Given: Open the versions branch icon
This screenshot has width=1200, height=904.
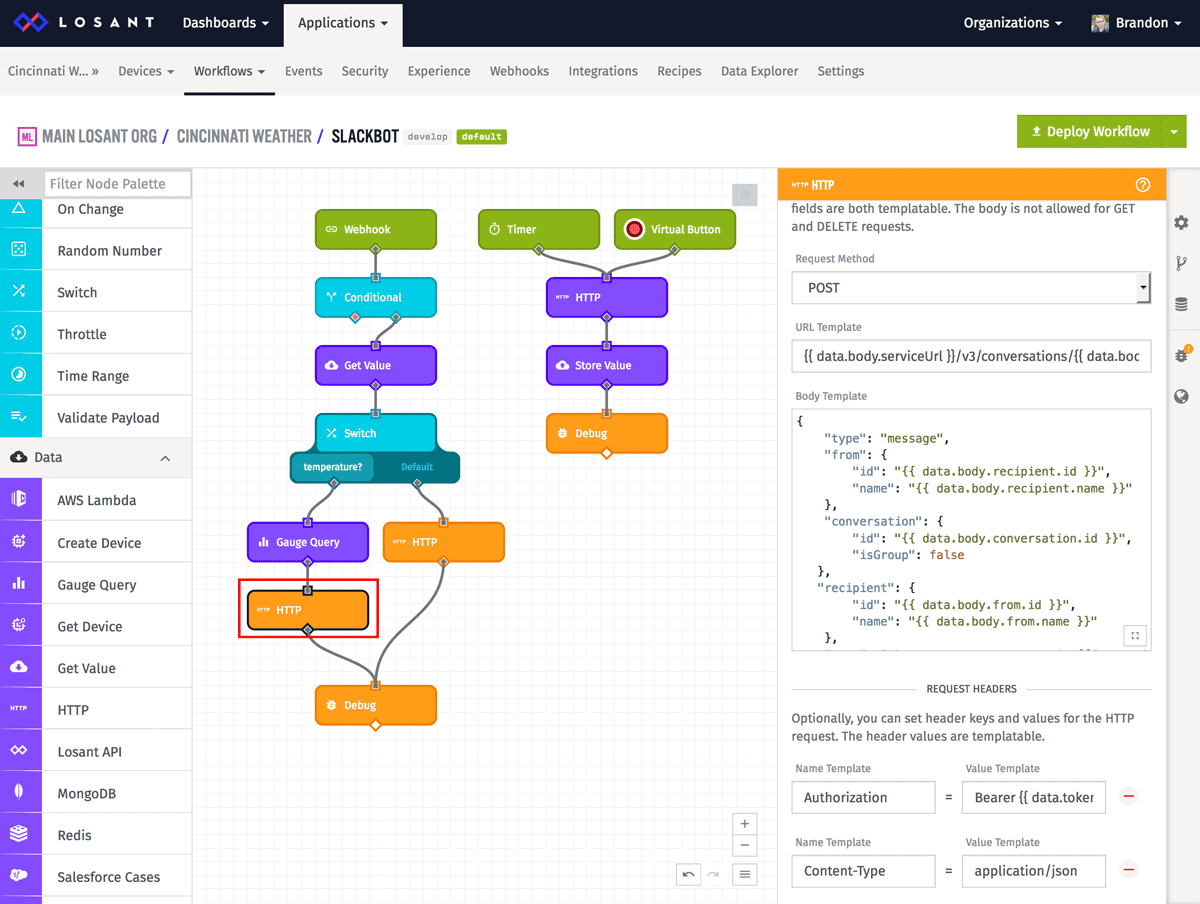Looking at the screenshot, I should click(x=1181, y=264).
